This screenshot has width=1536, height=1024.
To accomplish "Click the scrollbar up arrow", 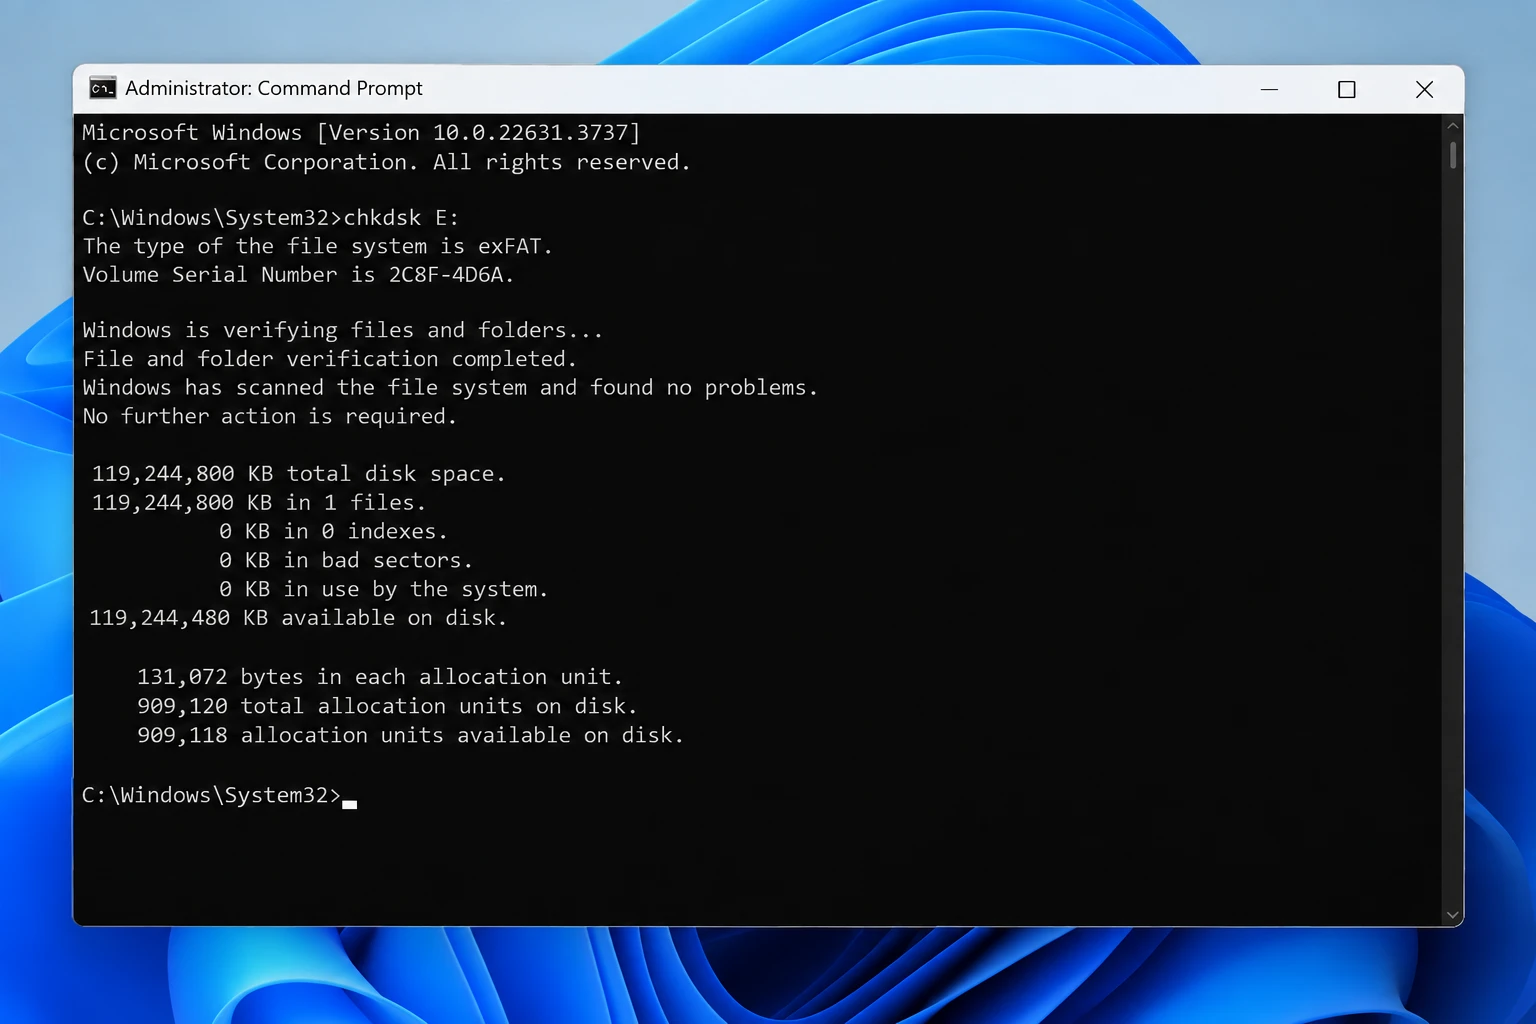I will pyautogui.click(x=1453, y=126).
